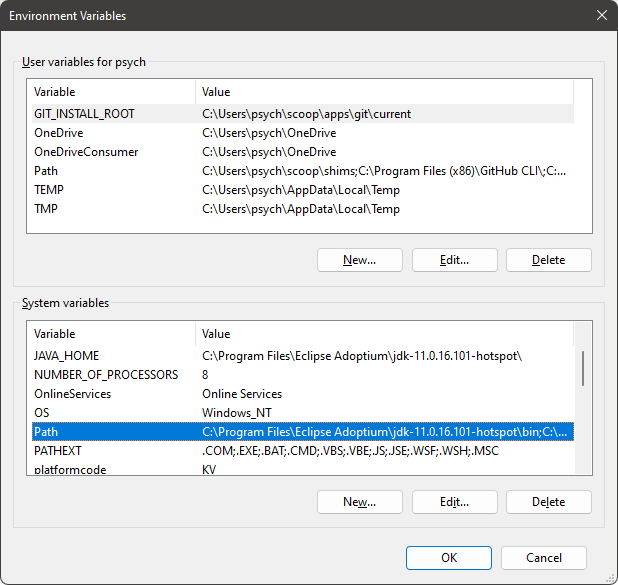
Task: Click the Online Services value cell
Action: click(242, 394)
